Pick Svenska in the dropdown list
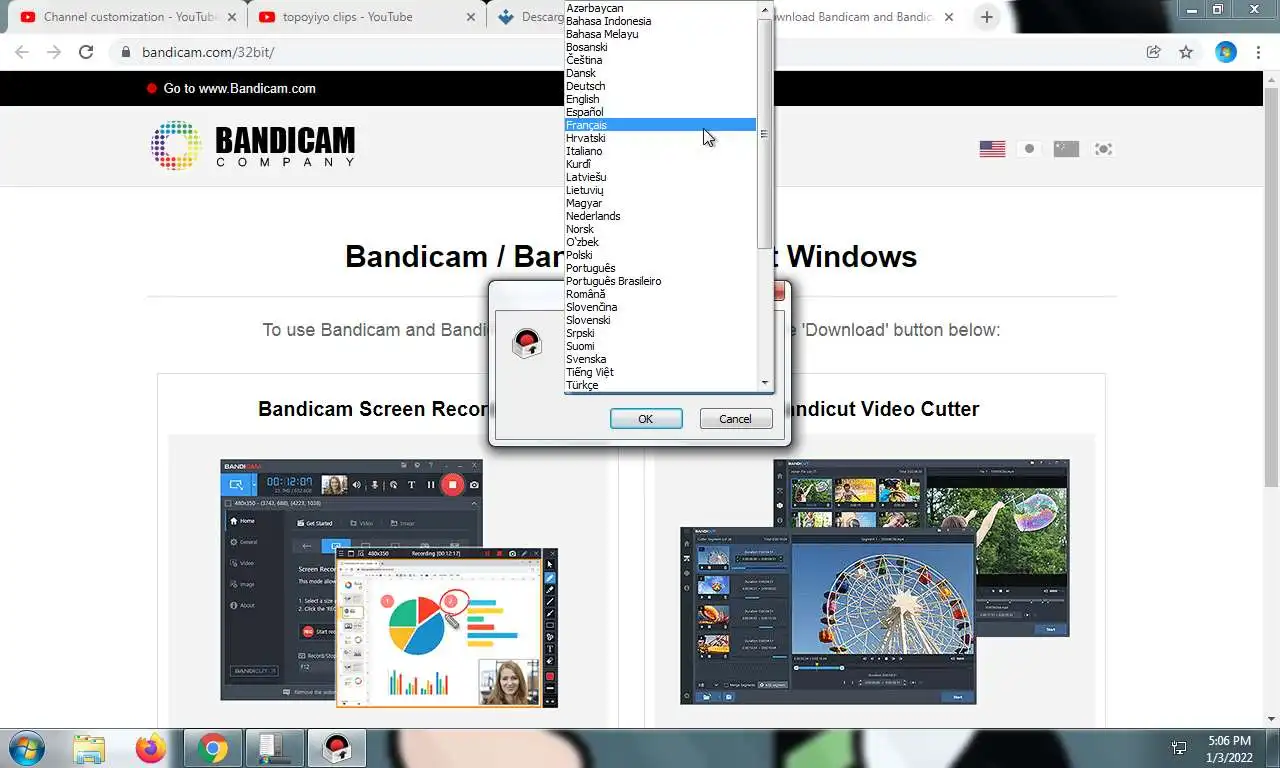 [660, 359]
